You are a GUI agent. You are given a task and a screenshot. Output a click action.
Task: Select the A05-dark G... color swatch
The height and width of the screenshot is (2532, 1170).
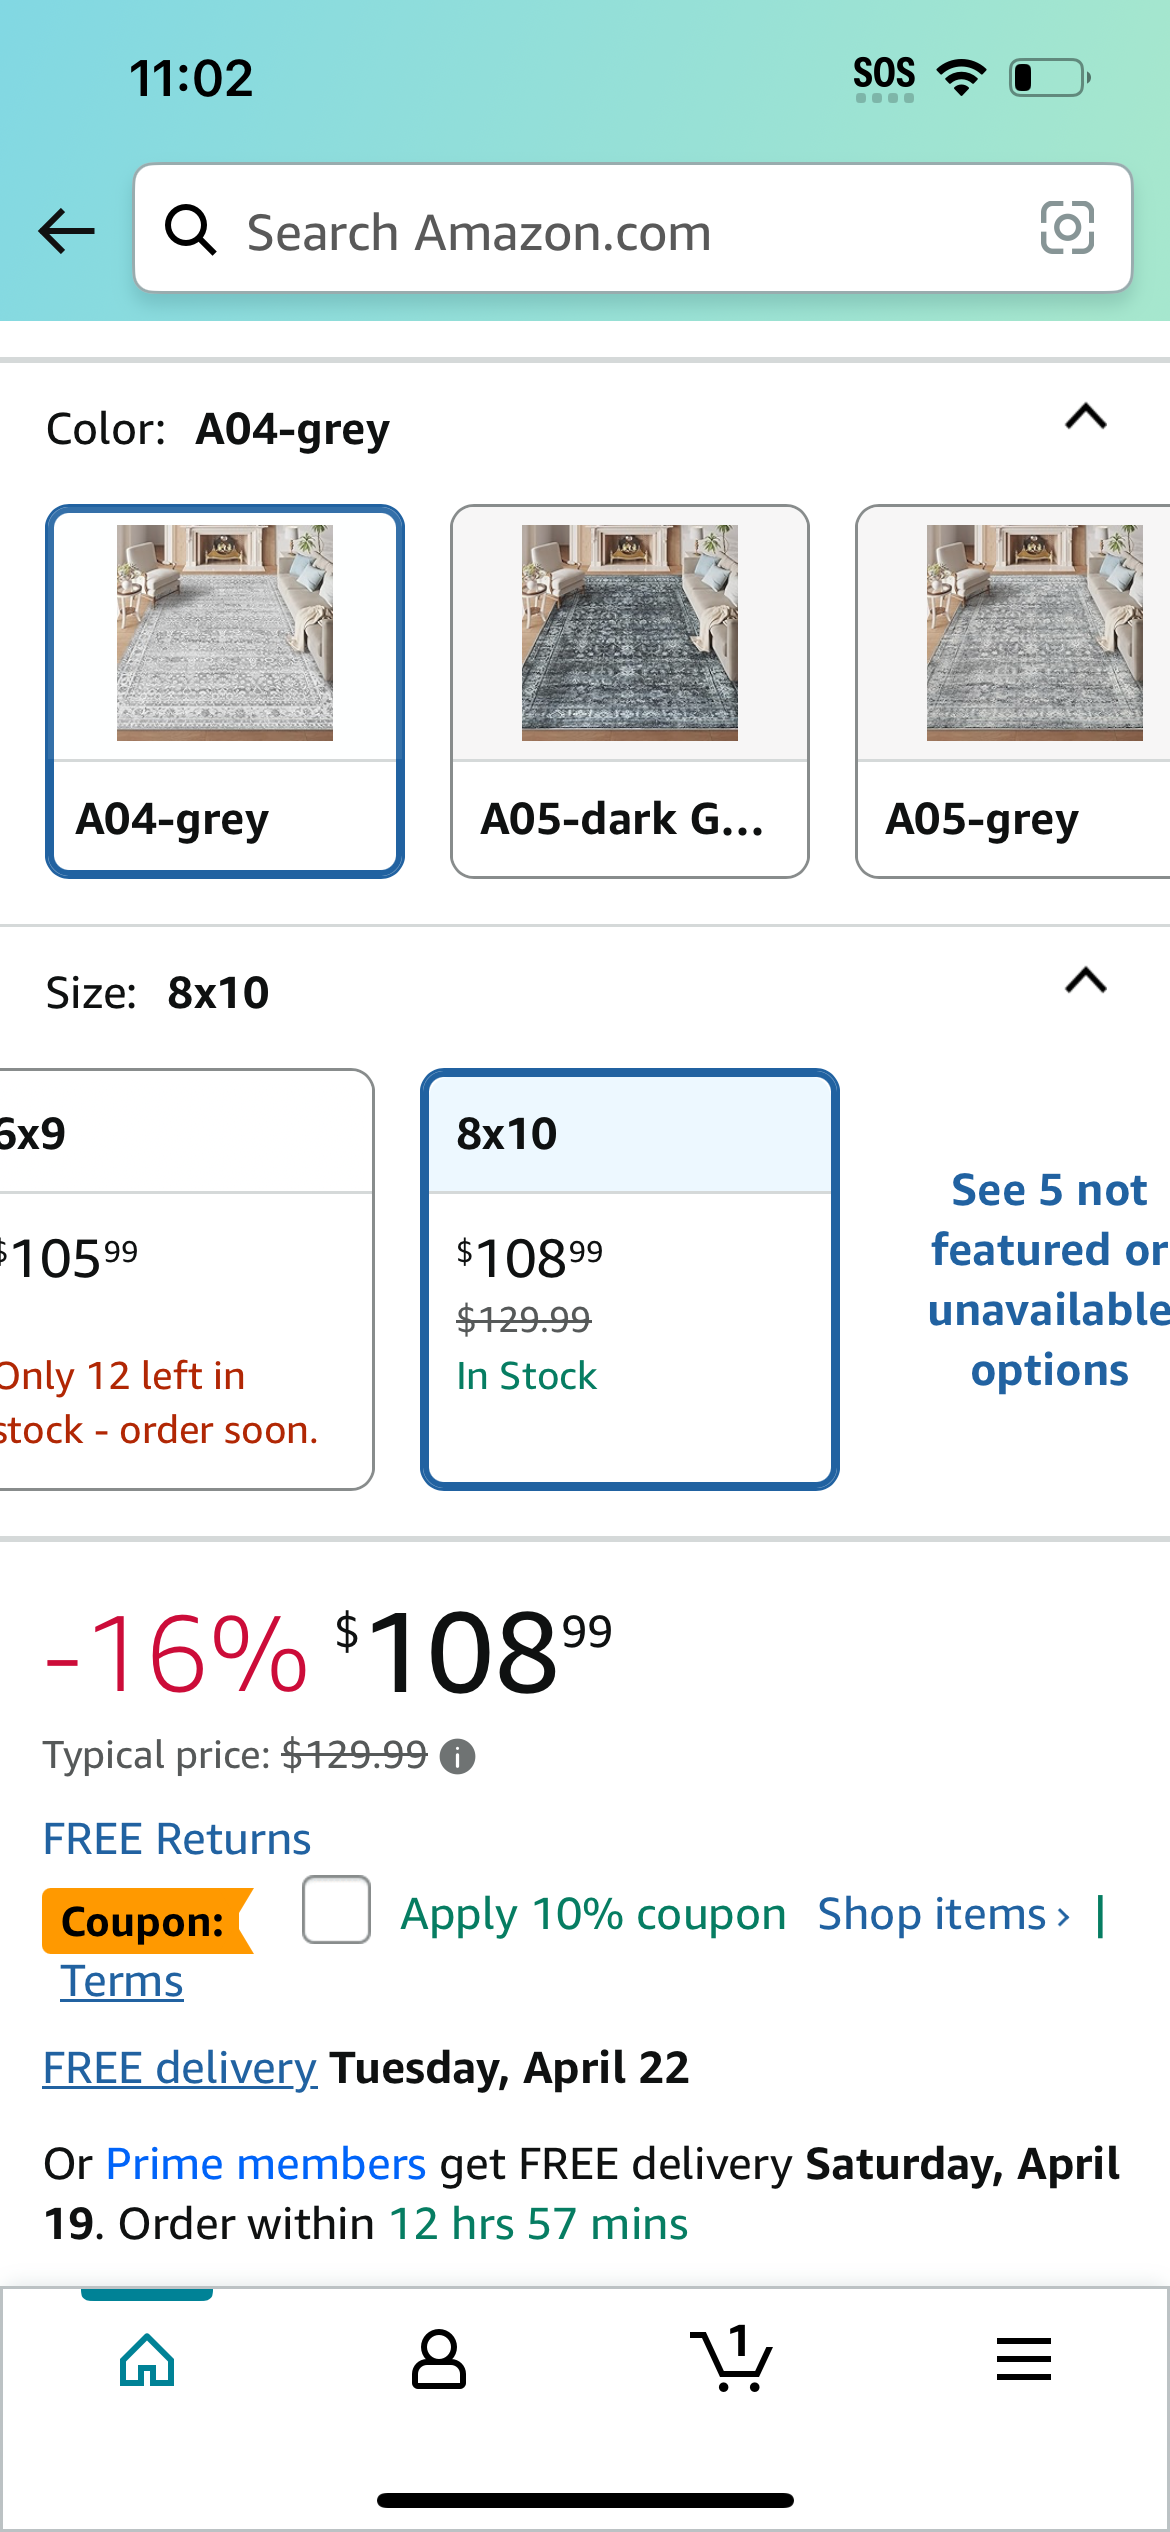tap(630, 692)
